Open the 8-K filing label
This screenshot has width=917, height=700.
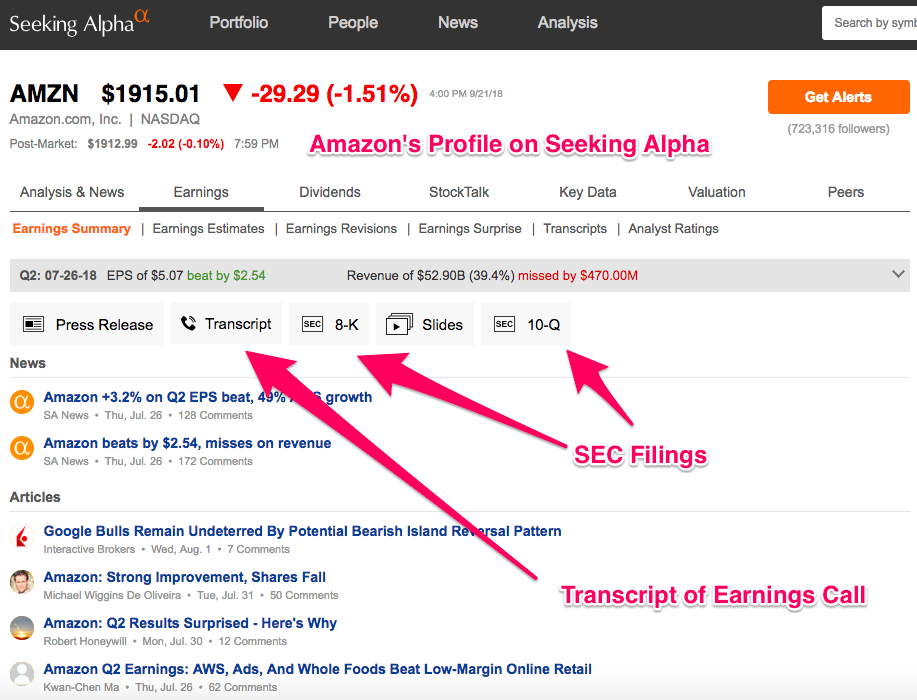tap(346, 325)
